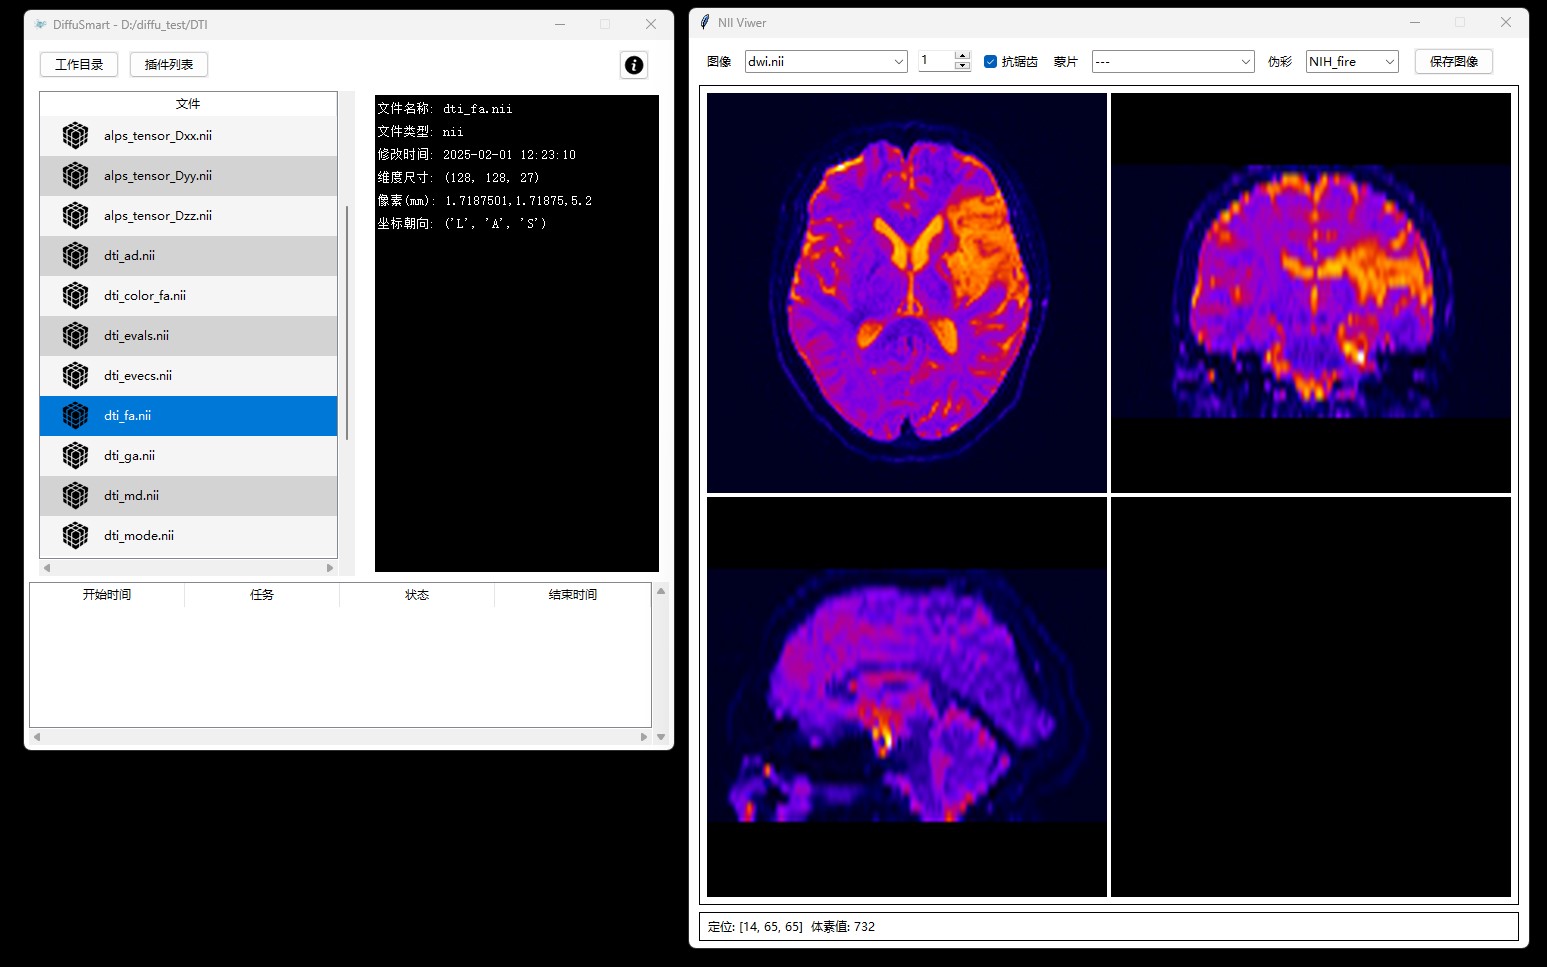Click the 开始时间 column header
The width and height of the screenshot is (1547, 967).
pyautogui.click(x=107, y=595)
